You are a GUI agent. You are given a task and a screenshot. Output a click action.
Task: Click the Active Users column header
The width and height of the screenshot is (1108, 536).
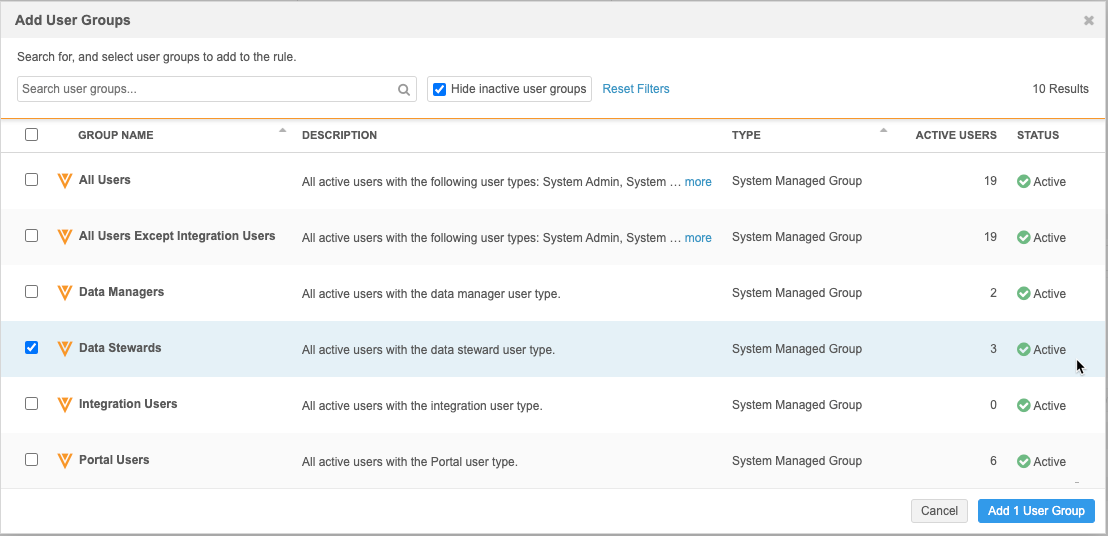955,135
